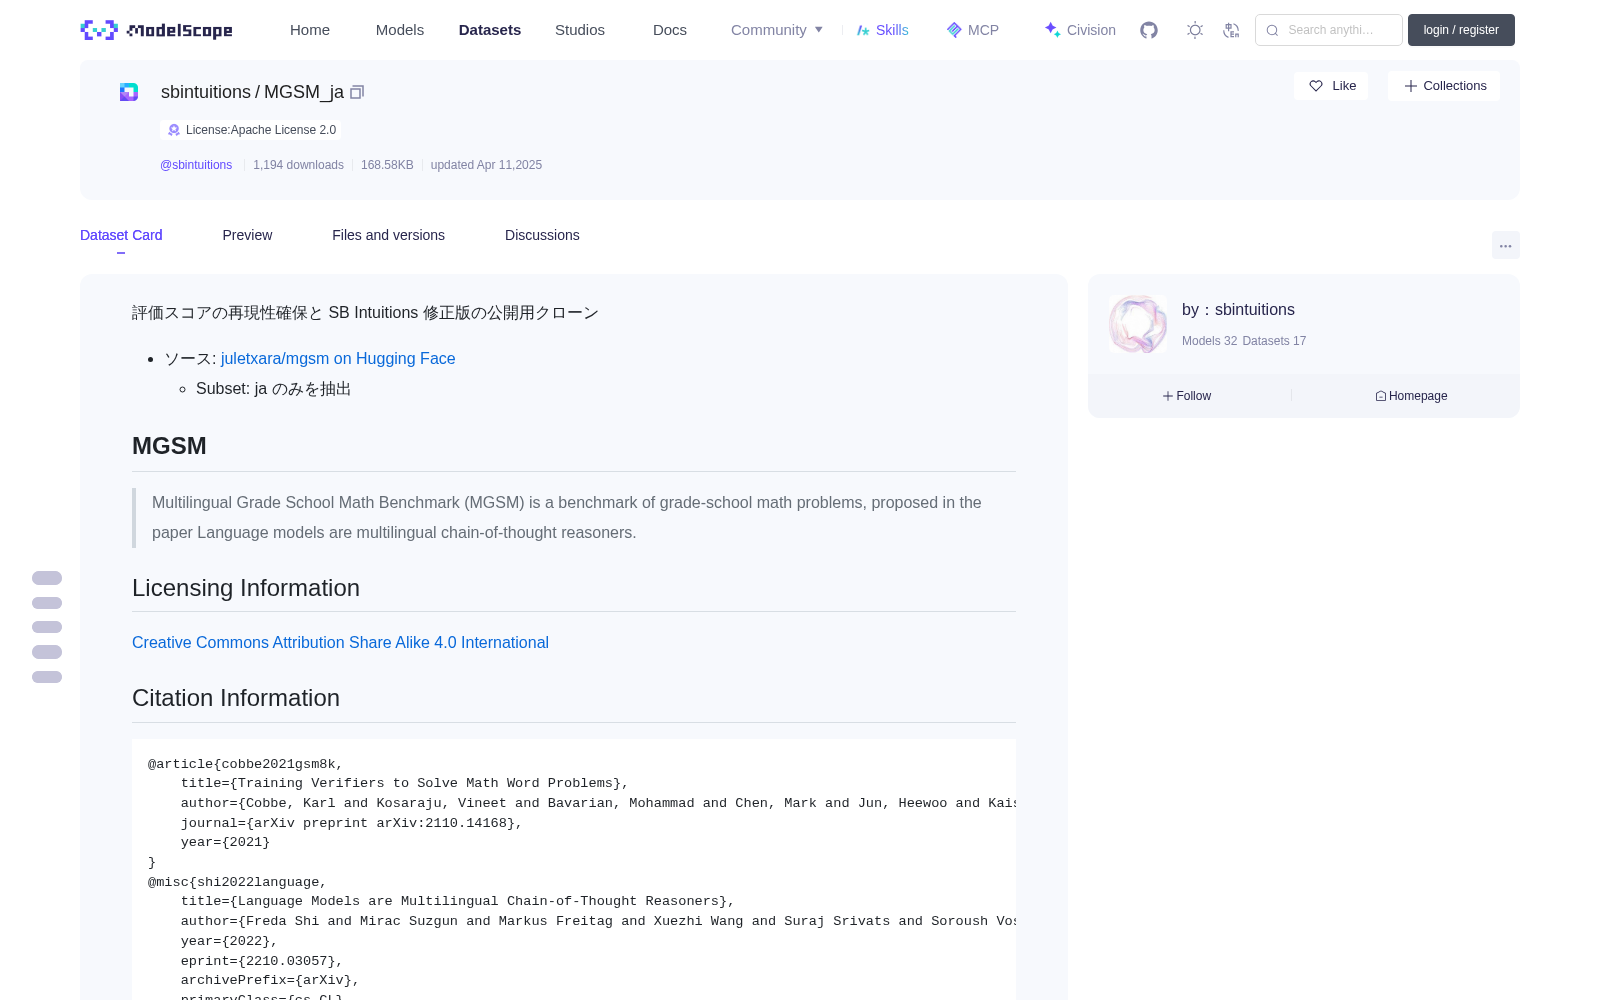Jump to last outline marker in sidebar
Screen dimensions: 1600x1000
47,677
